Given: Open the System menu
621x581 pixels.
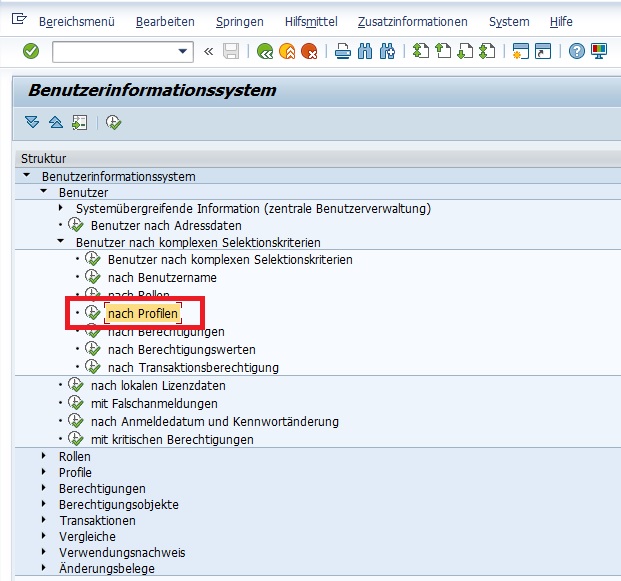Looking at the screenshot, I should (509, 21).
